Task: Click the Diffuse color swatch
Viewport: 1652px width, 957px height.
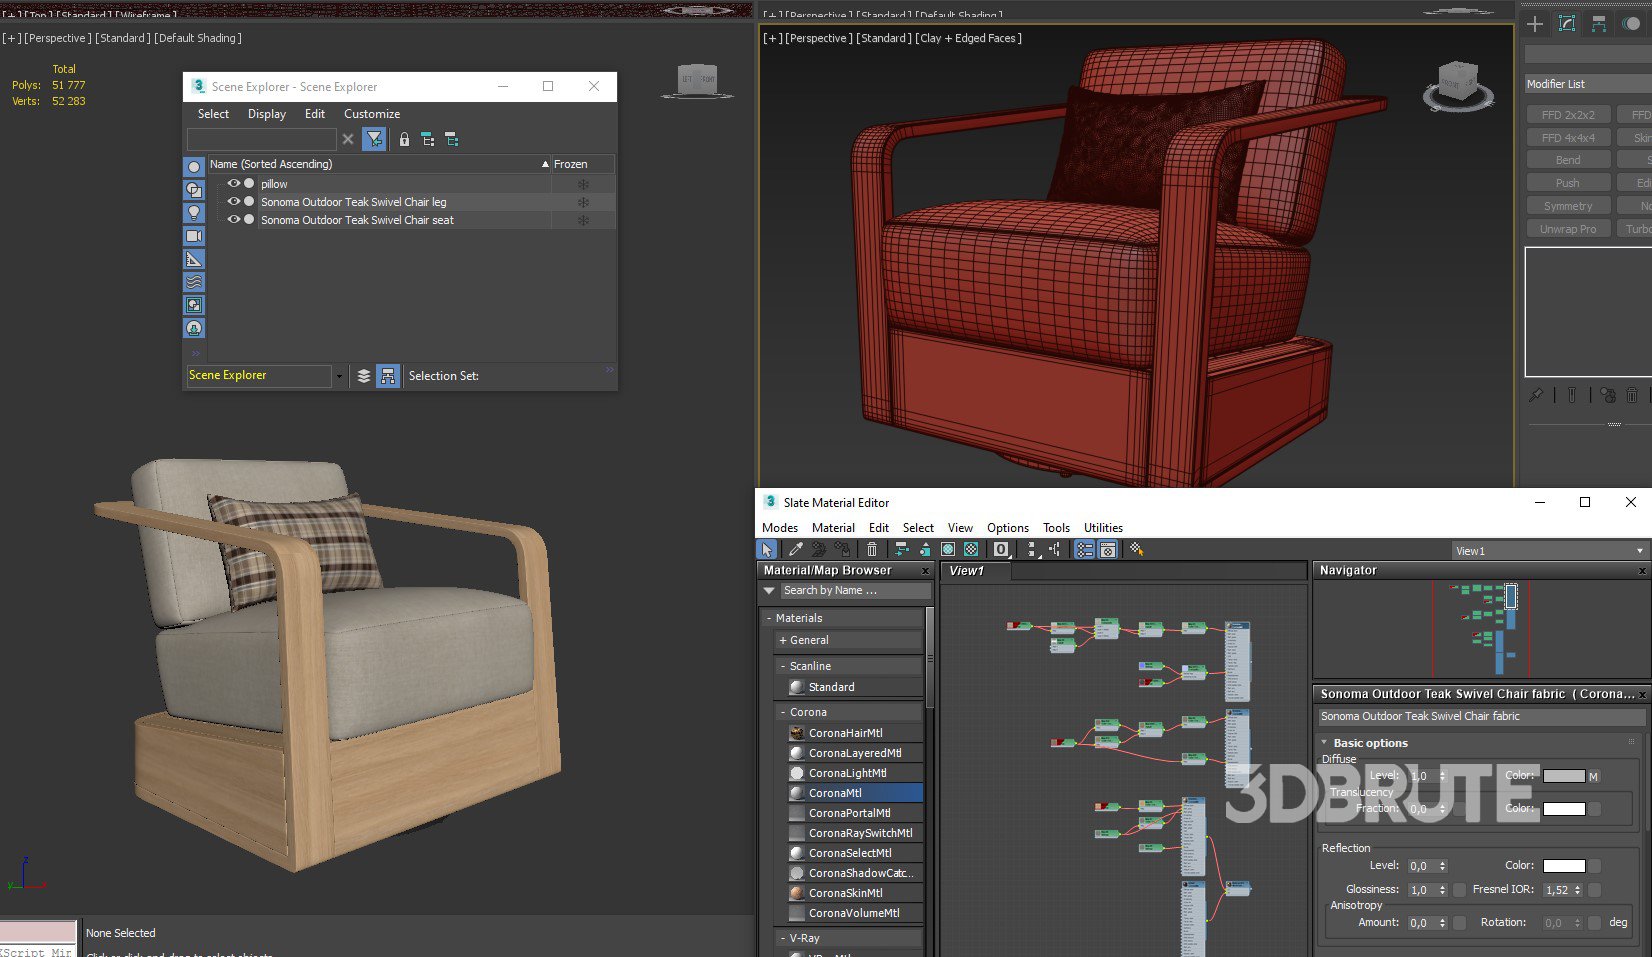Action: coord(1563,776)
